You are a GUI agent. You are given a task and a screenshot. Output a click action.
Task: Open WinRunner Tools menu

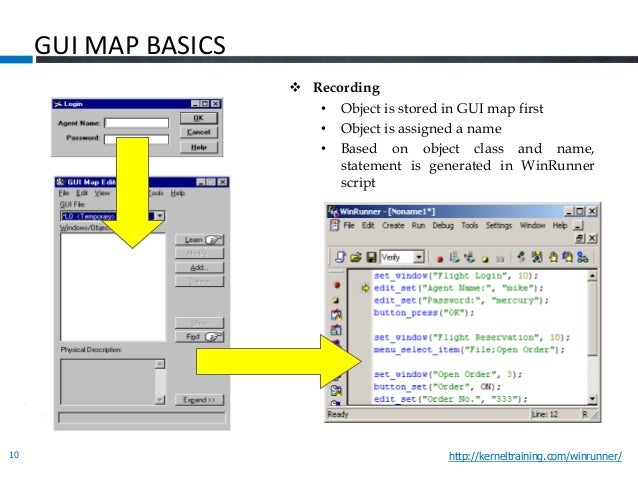point(470,225)
